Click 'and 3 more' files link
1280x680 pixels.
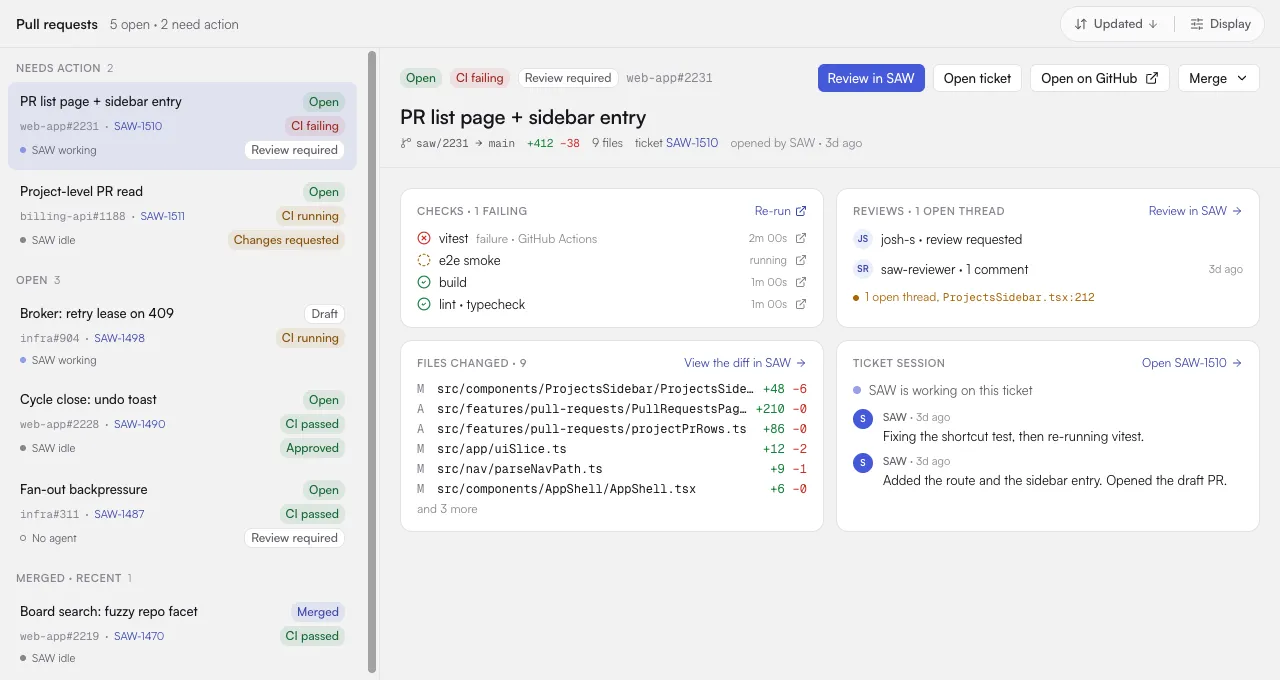tap(447, 509)
